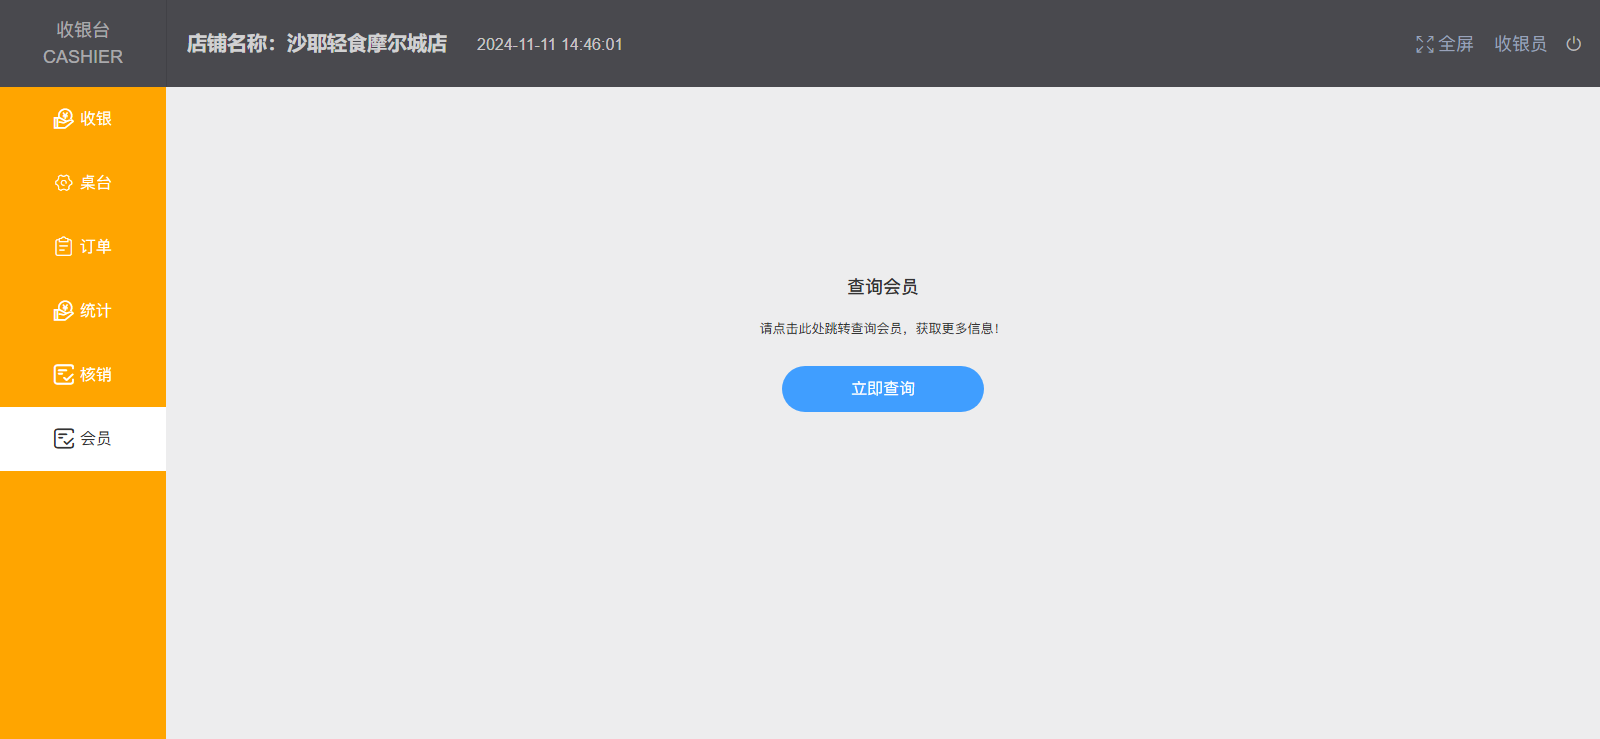Click the 收银员 account link

[x=1520, y=44]
